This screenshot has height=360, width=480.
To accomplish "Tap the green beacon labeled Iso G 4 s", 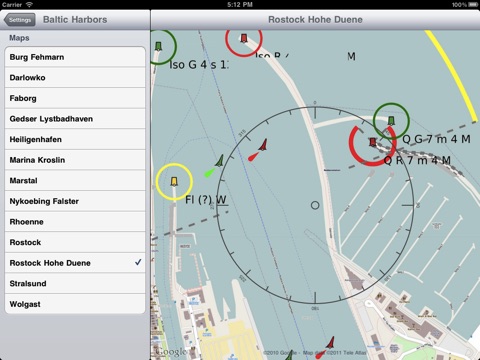I will point(159,46).
